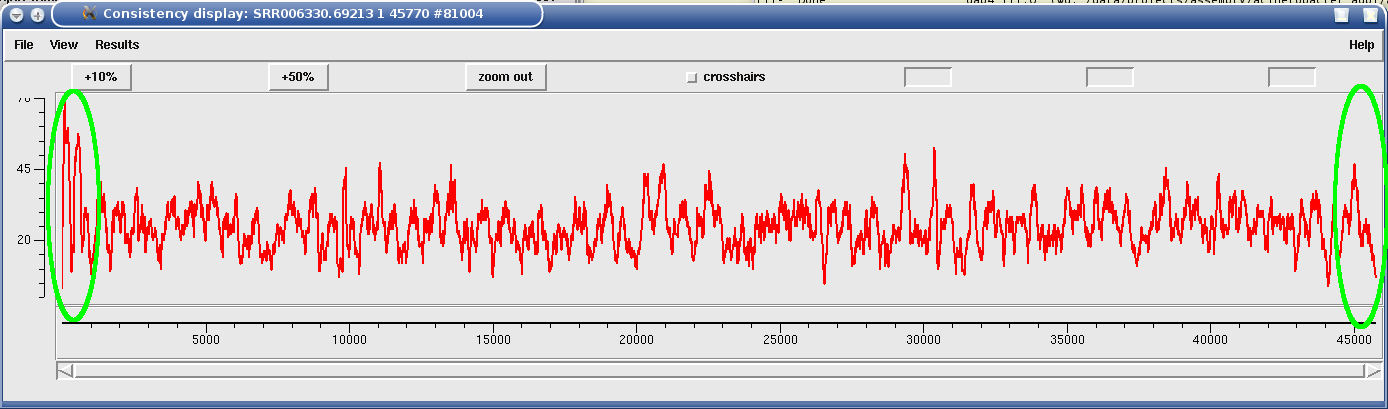This screenshot has height=409, width=1388.
Task: Click the rightmost title bar button
Action: (x=1369, y=15)
